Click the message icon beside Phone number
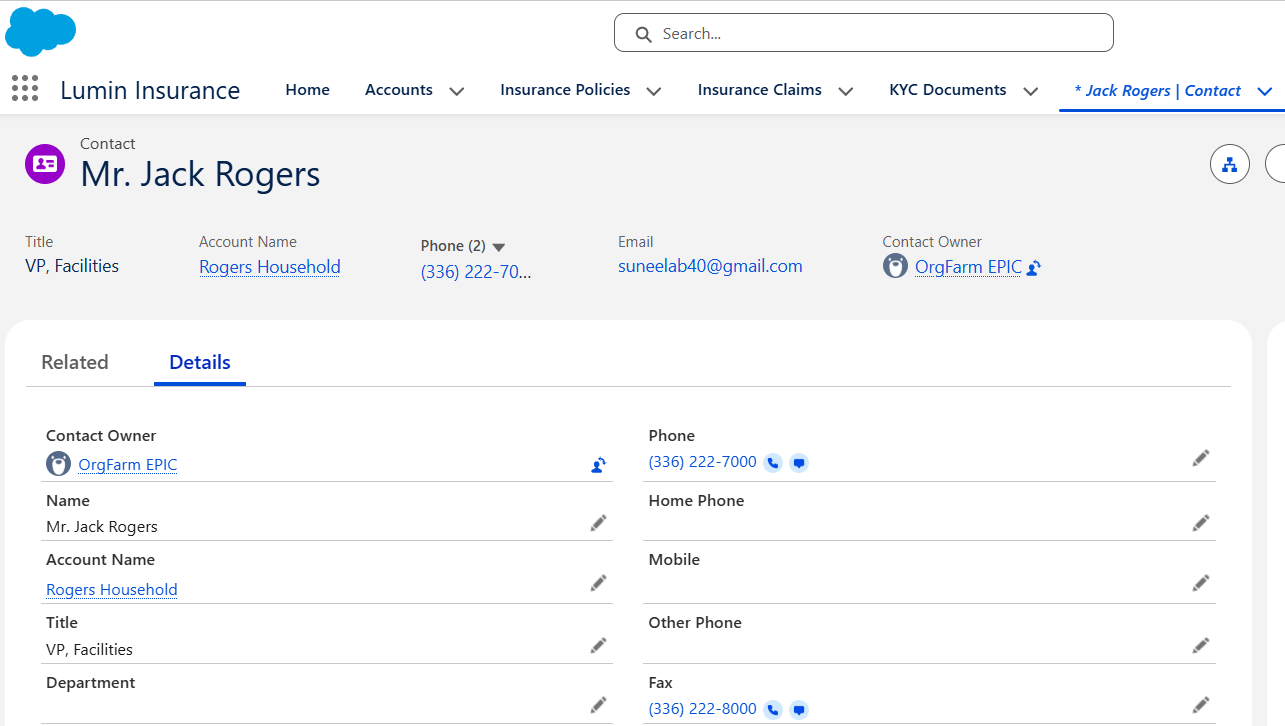The width and height of the screenshot is (1285, 726). tap(798, 463)
